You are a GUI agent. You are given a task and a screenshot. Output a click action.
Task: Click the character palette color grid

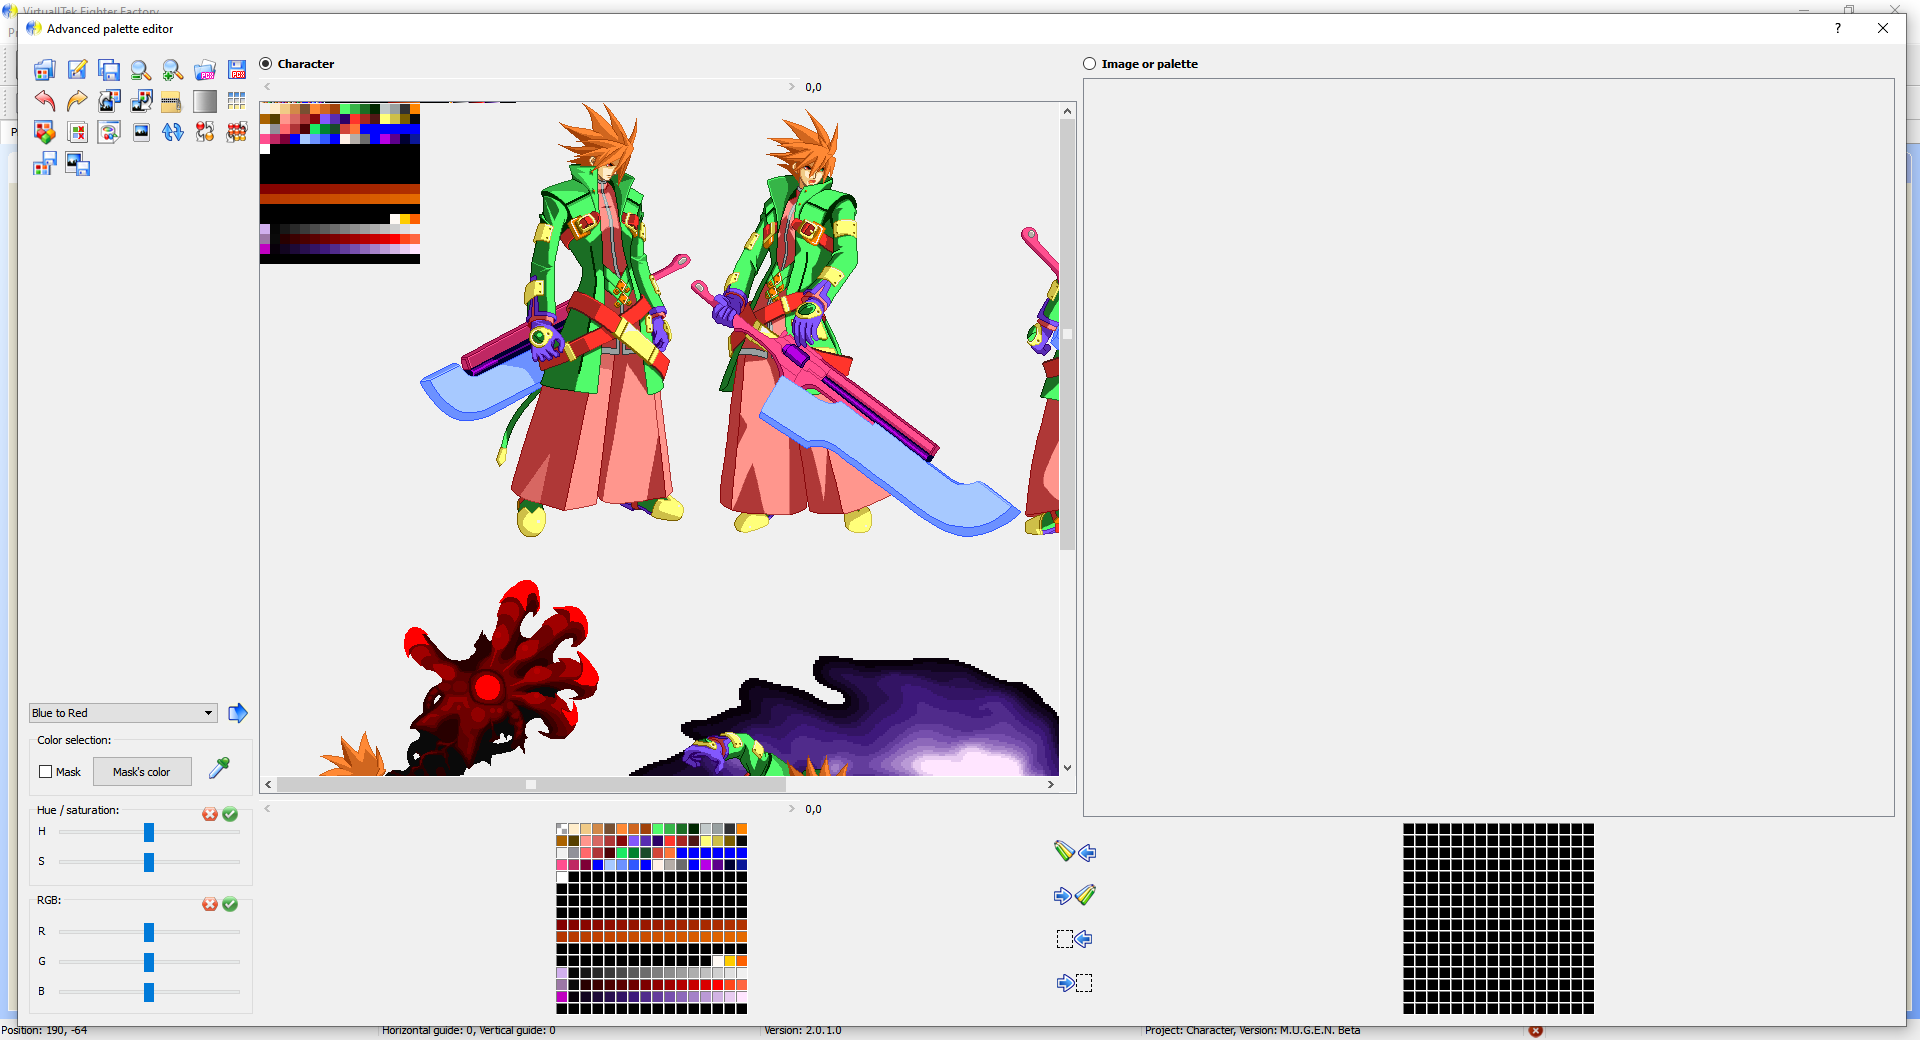click(651, 918)
